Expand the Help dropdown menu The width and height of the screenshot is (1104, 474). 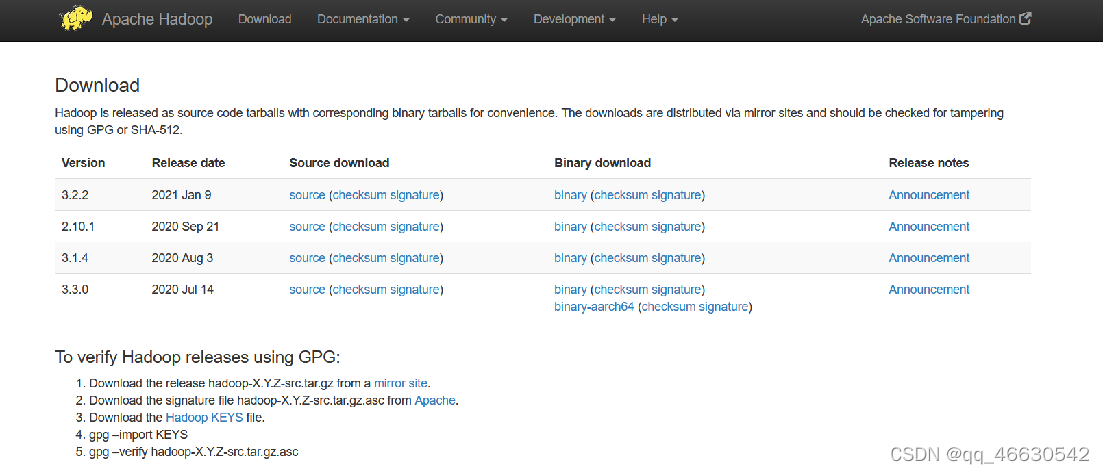(x=660, y=20)
